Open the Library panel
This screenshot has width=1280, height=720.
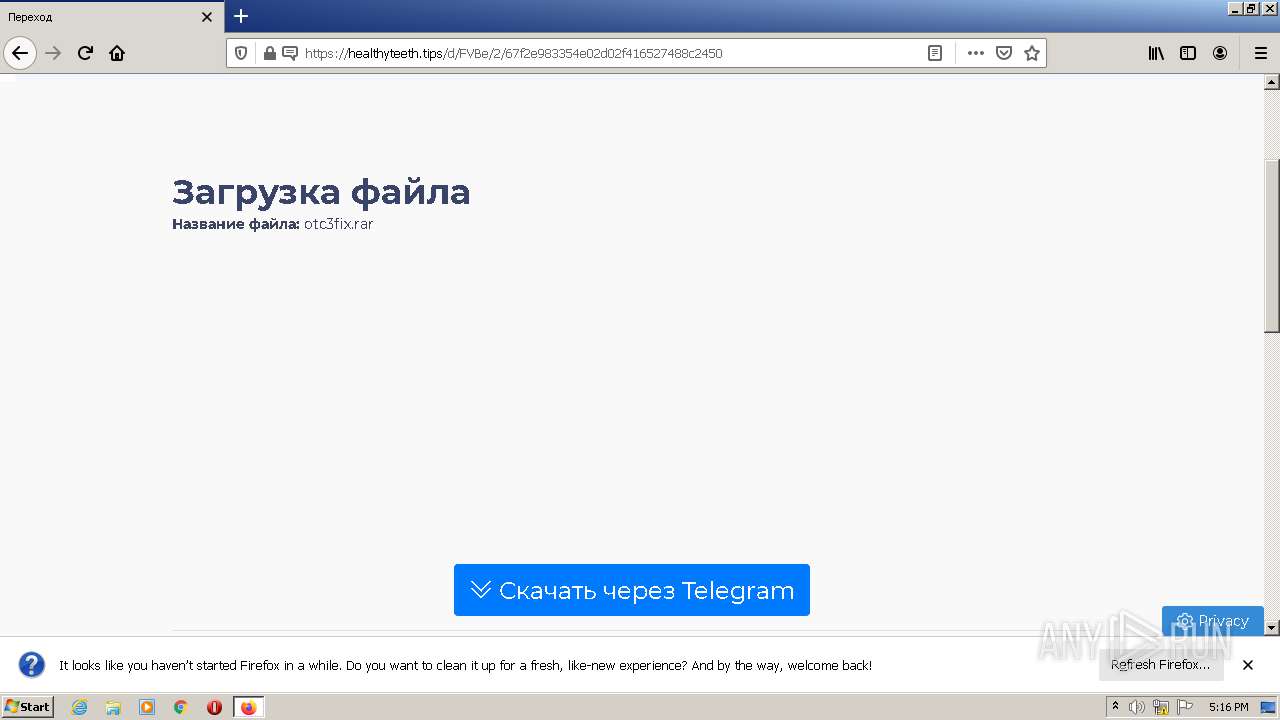pos(1156,53)
